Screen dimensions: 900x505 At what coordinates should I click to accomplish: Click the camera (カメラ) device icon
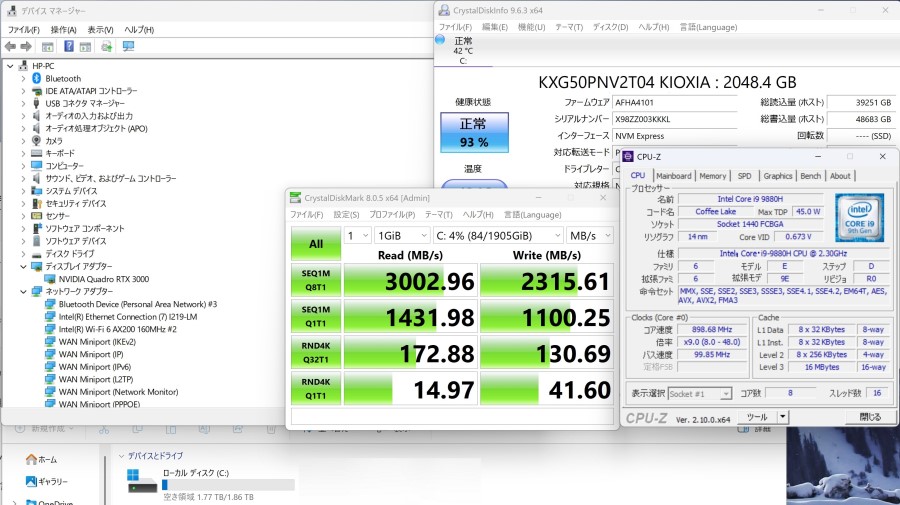point(37,141)
